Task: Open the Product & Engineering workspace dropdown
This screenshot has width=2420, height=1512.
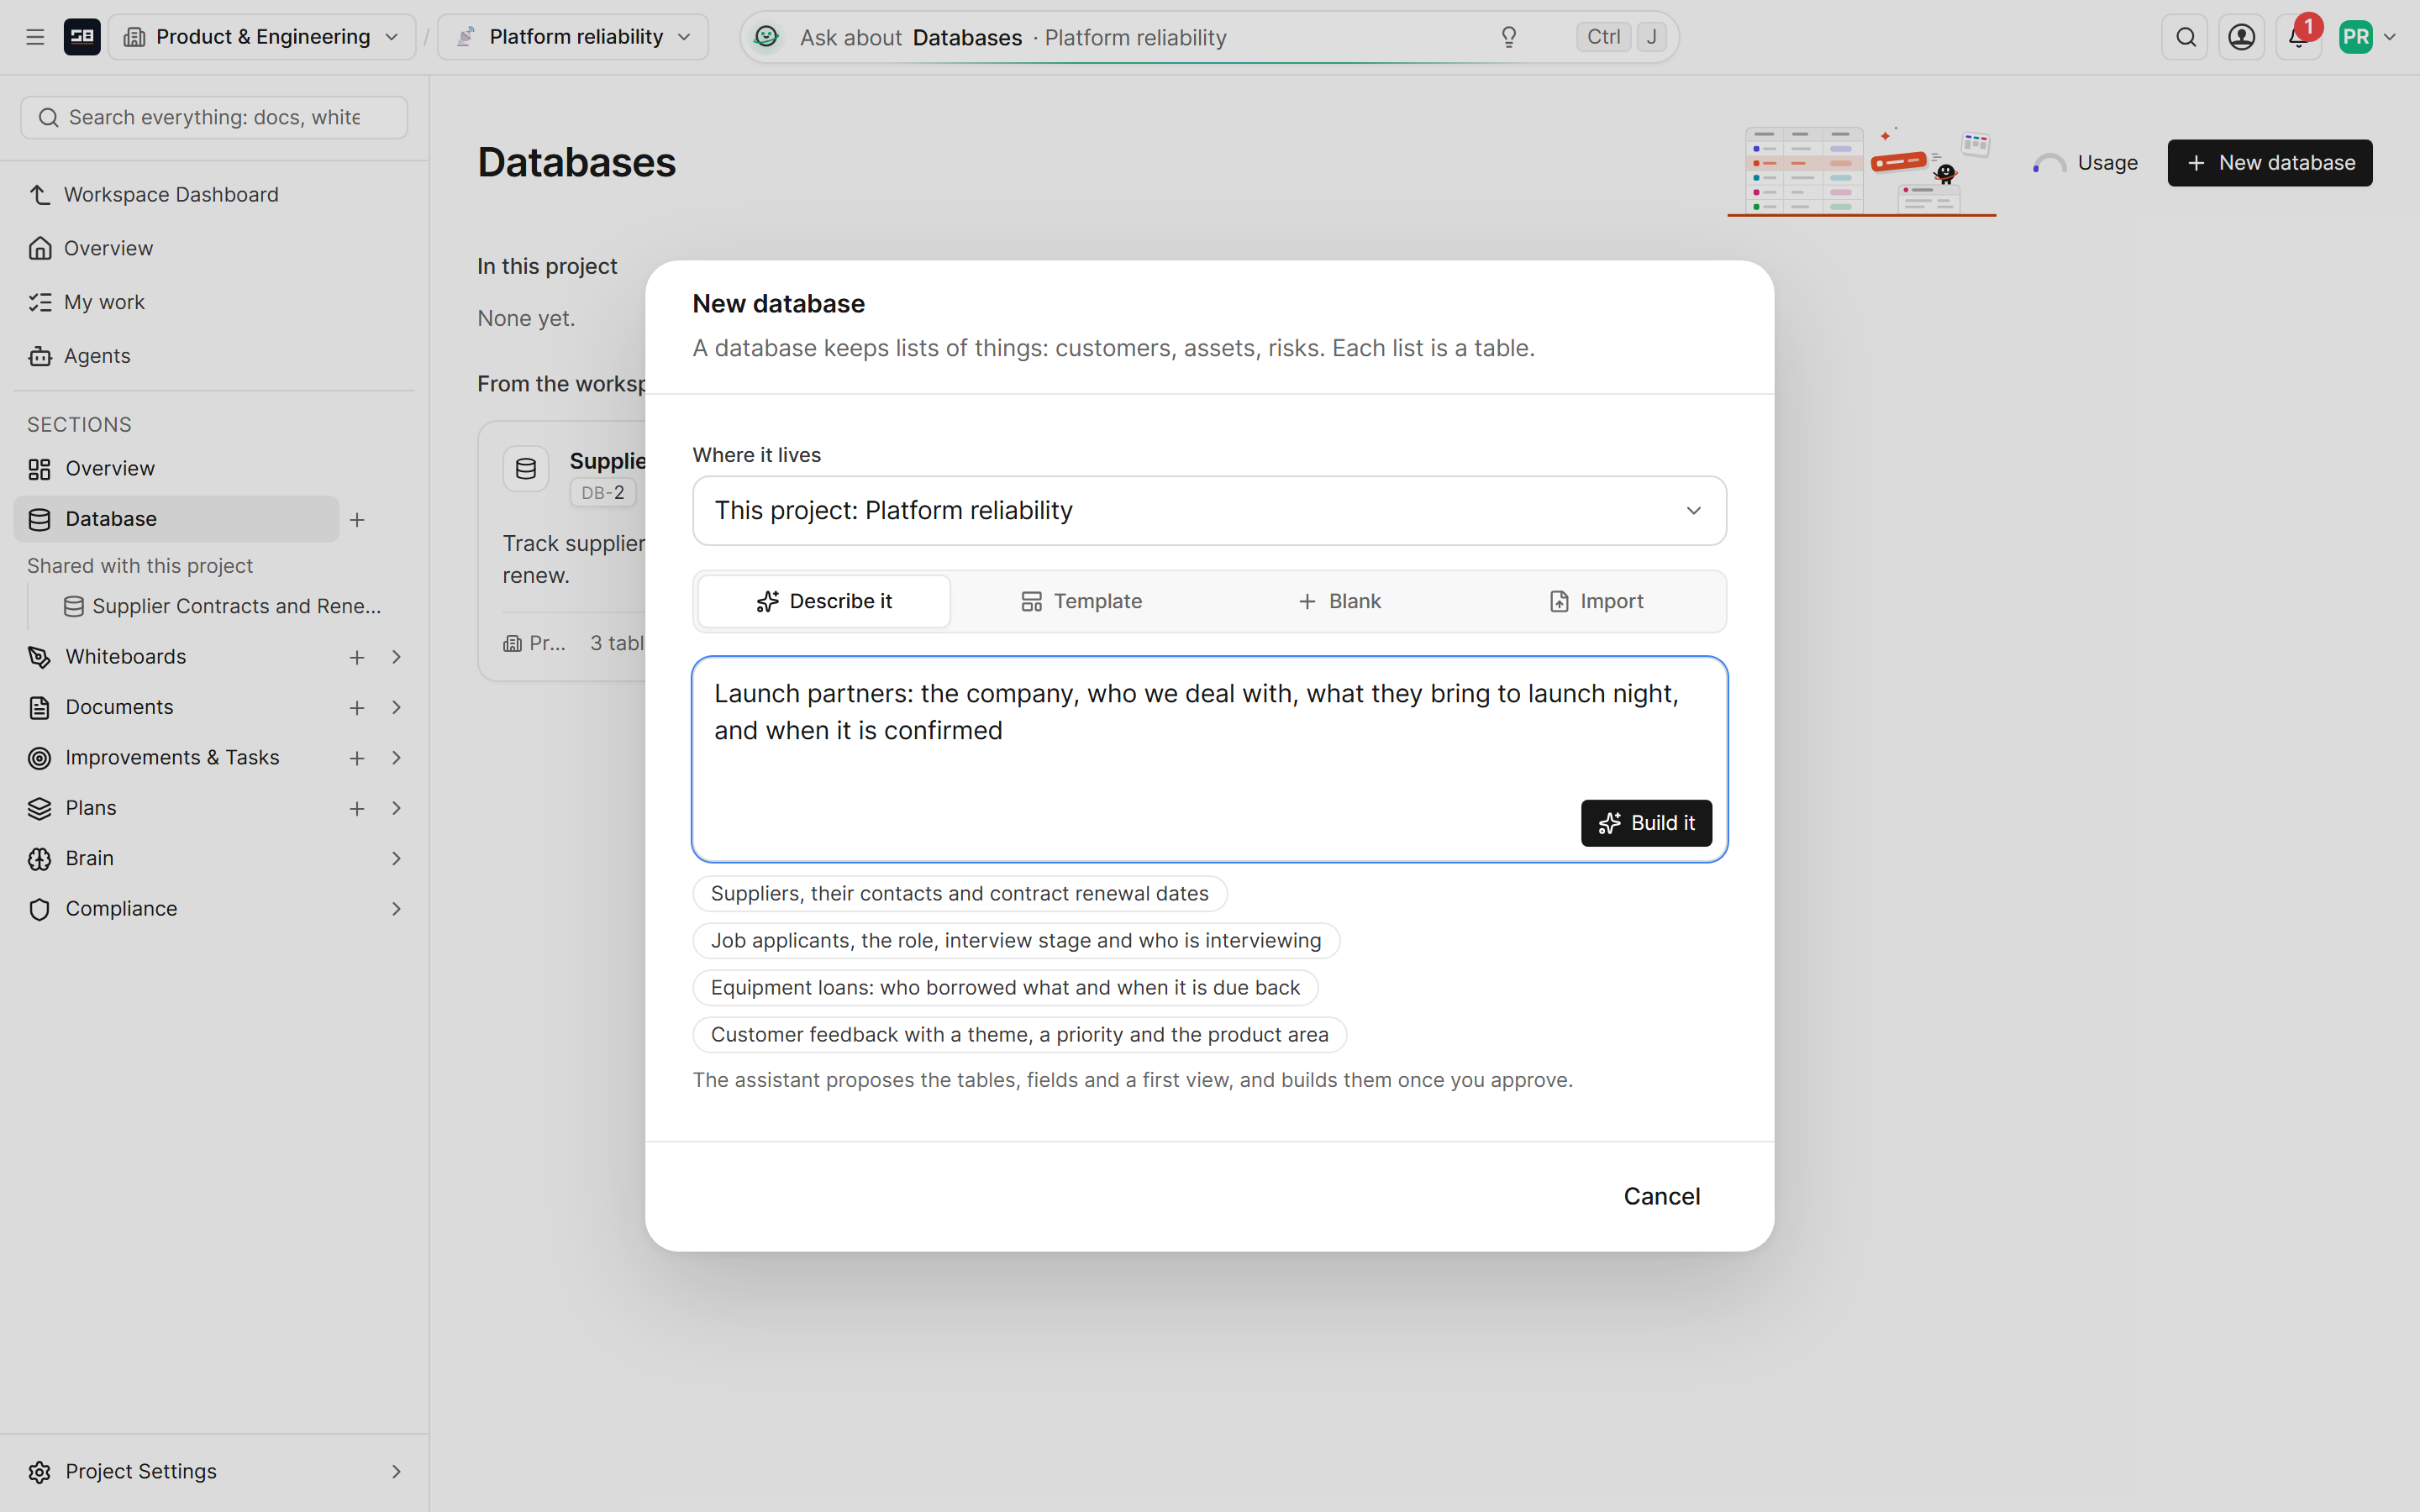Action: tap(262, 37)
